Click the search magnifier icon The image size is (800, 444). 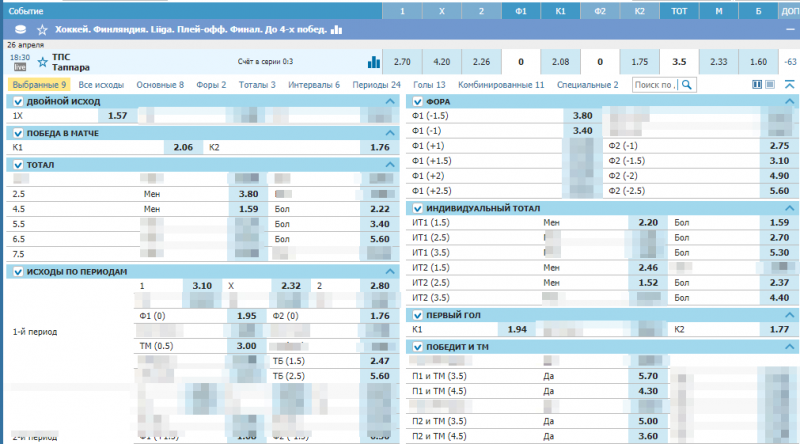(x=686, y=85)
